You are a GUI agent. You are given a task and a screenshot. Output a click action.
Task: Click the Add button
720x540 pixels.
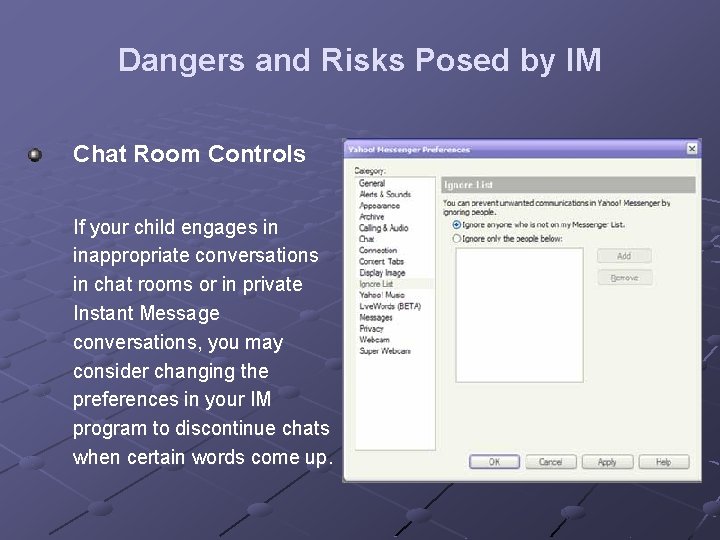tap(624, 256)
